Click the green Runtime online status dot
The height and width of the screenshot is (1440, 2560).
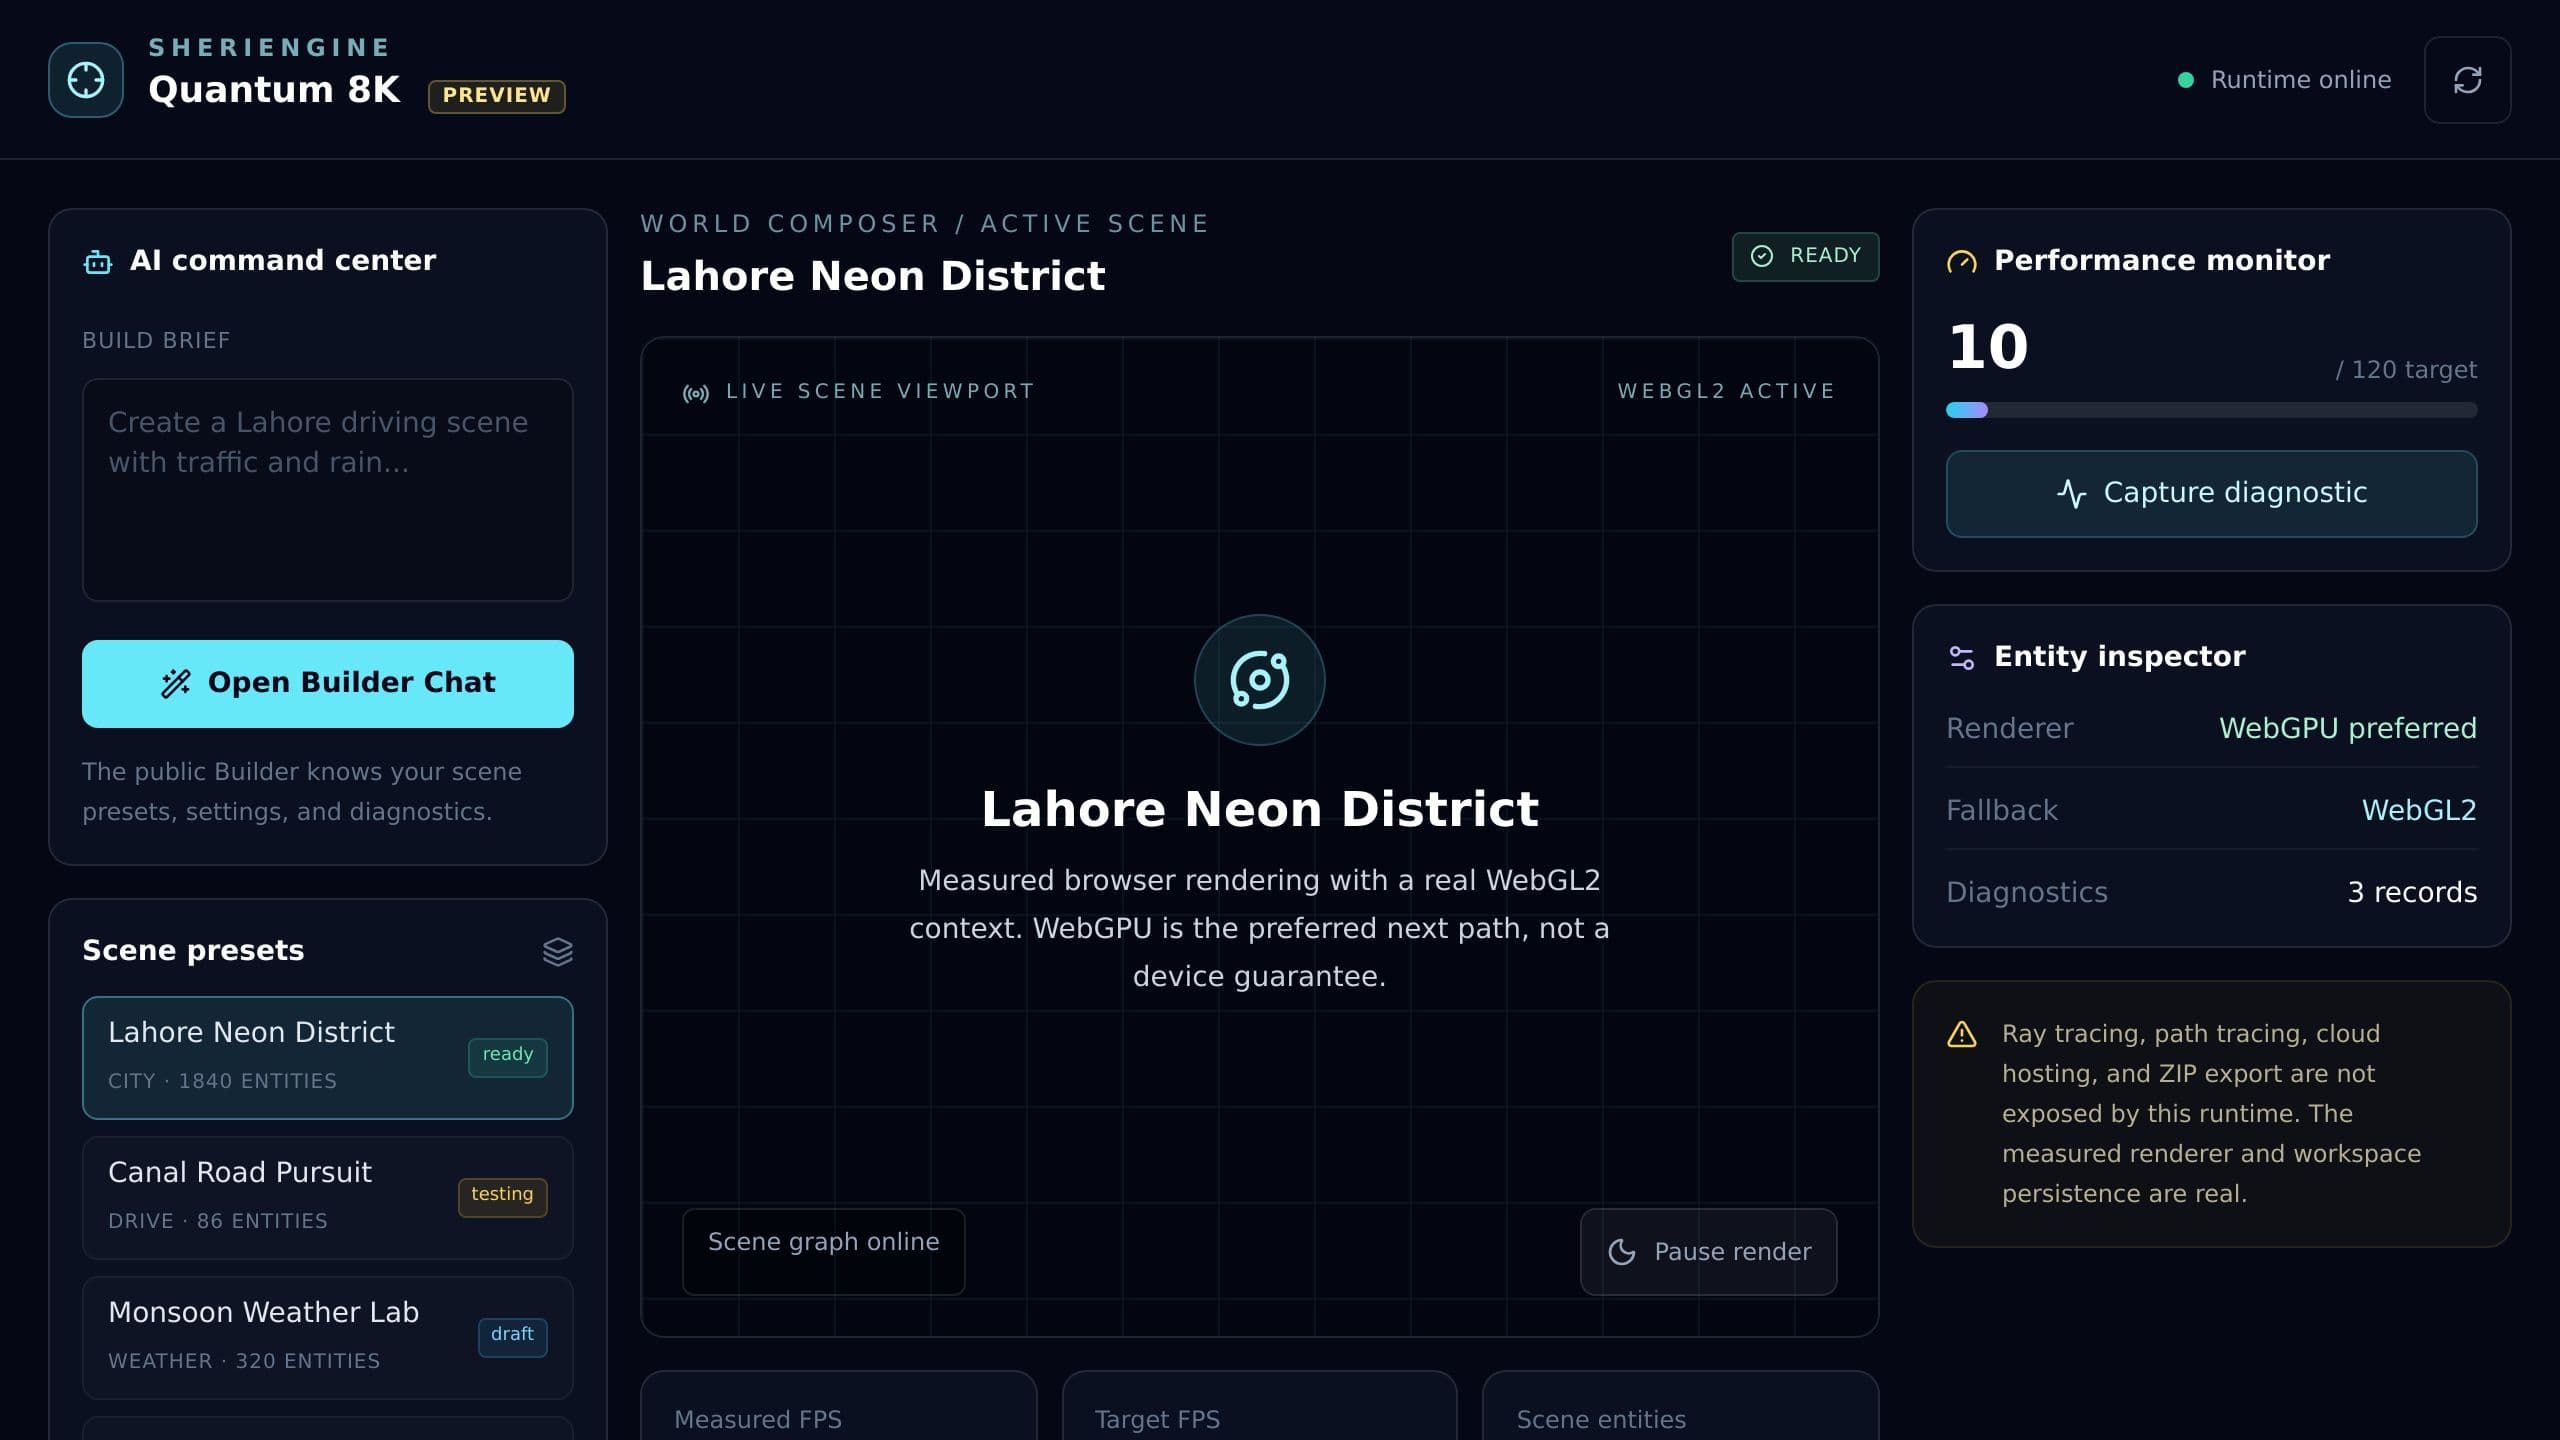[2186, 80]
